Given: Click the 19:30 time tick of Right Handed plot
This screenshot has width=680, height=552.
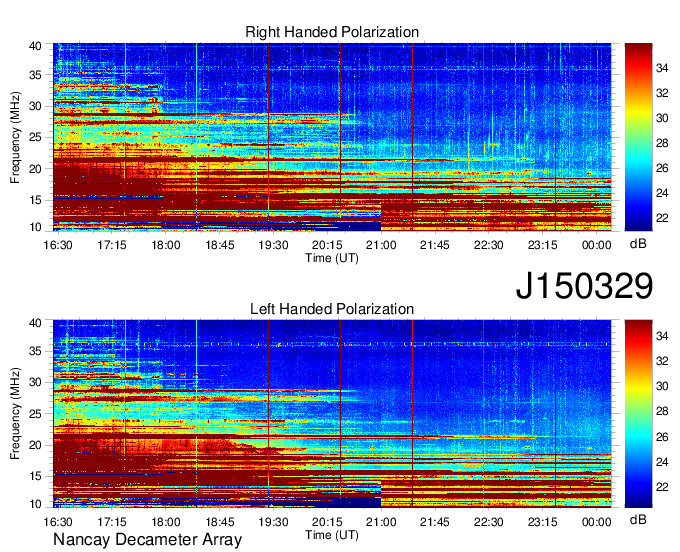Looking at the screenshot, I should coord(274,245).
